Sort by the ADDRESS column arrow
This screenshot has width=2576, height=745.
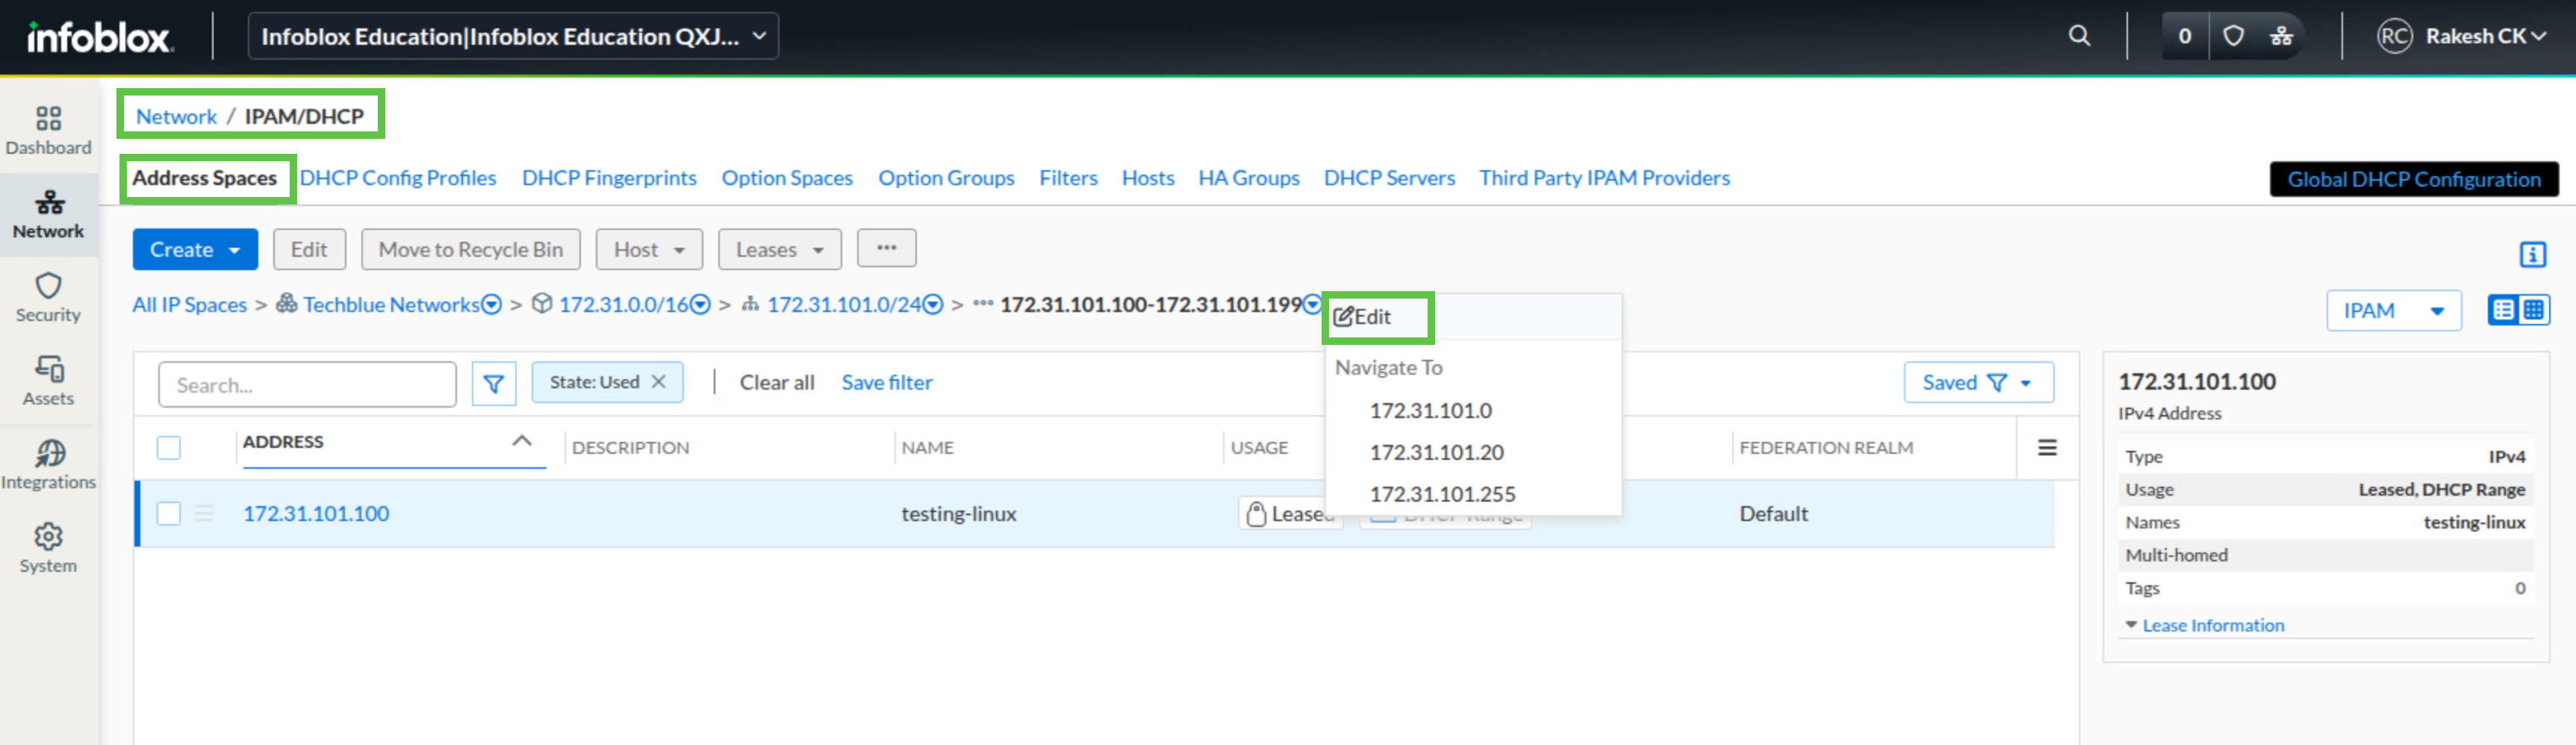pyautogui.click(x=521, y=441)
